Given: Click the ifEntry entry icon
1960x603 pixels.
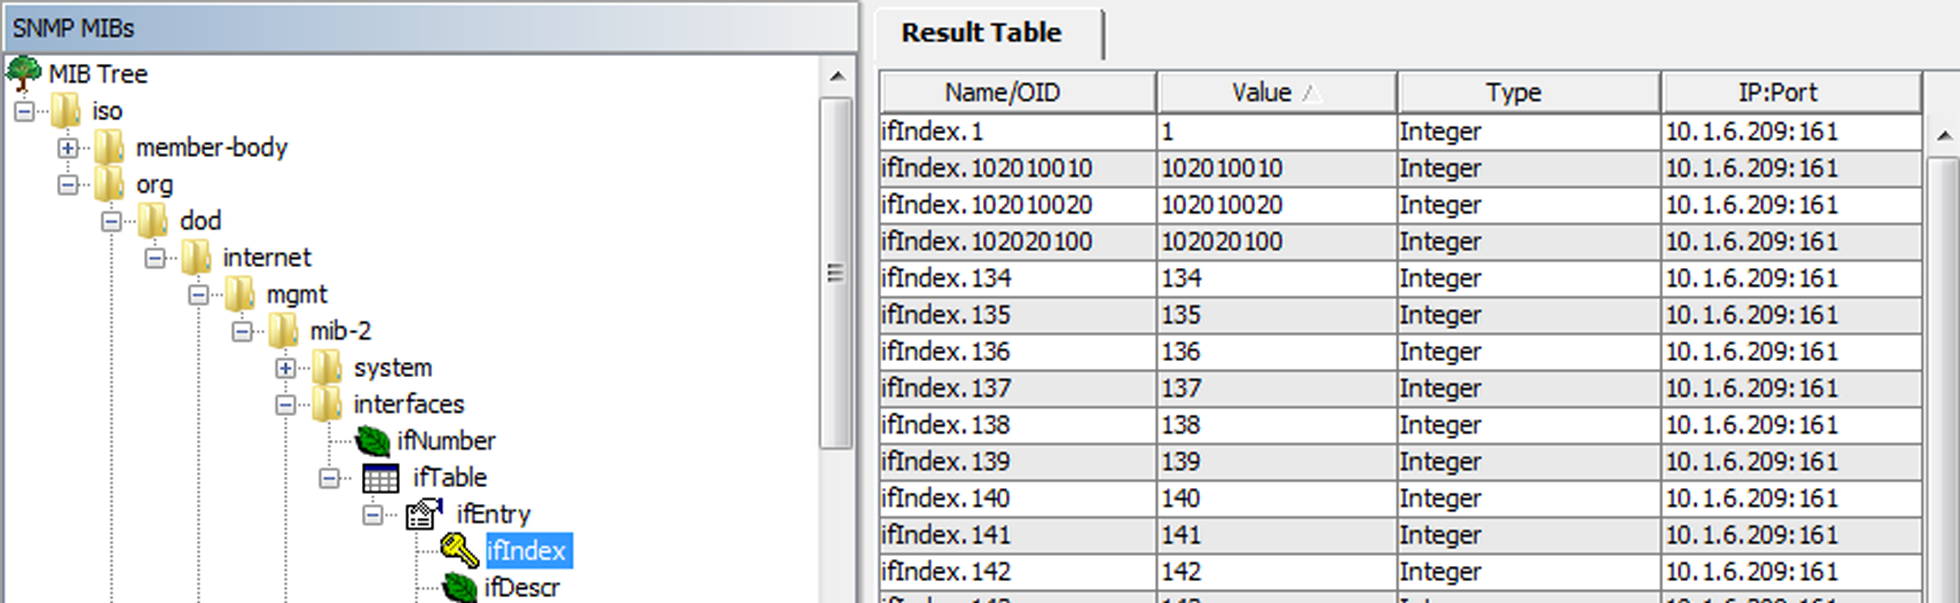Looking at the screenshot, I should click(x=424, y=514).
